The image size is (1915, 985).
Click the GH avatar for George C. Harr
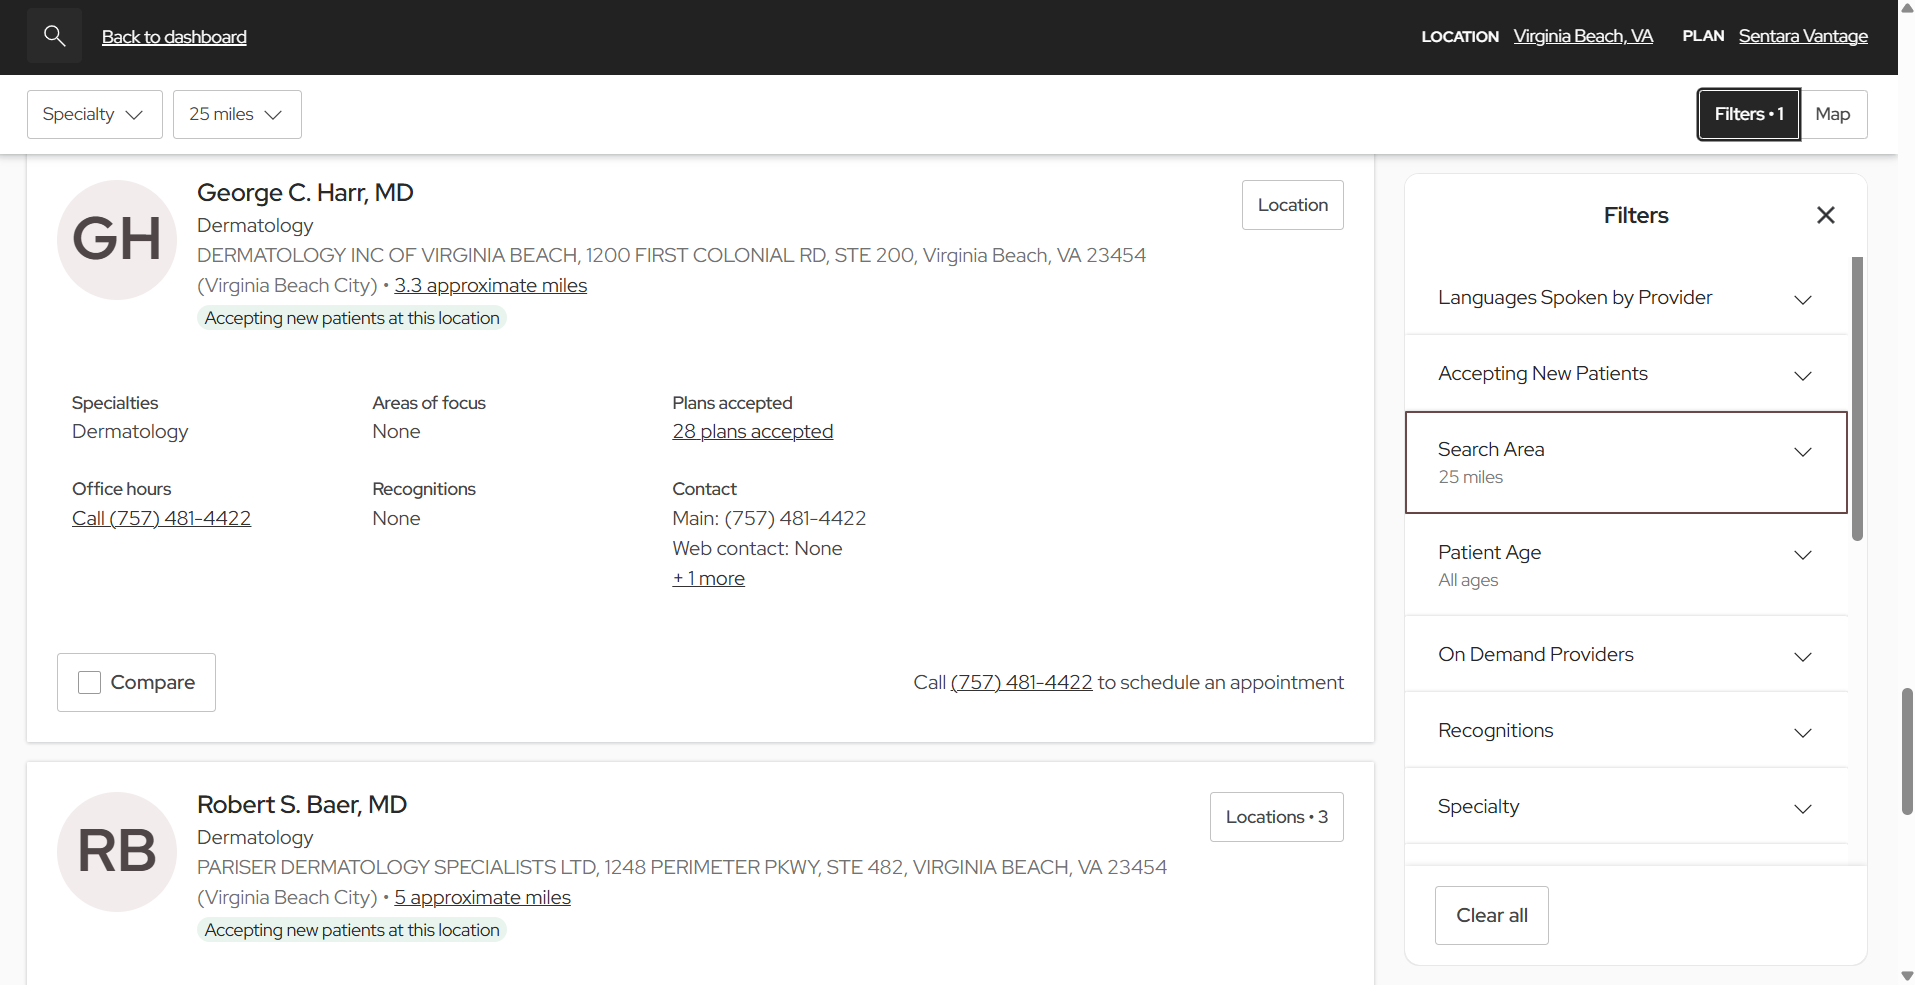tap(116, 240)
